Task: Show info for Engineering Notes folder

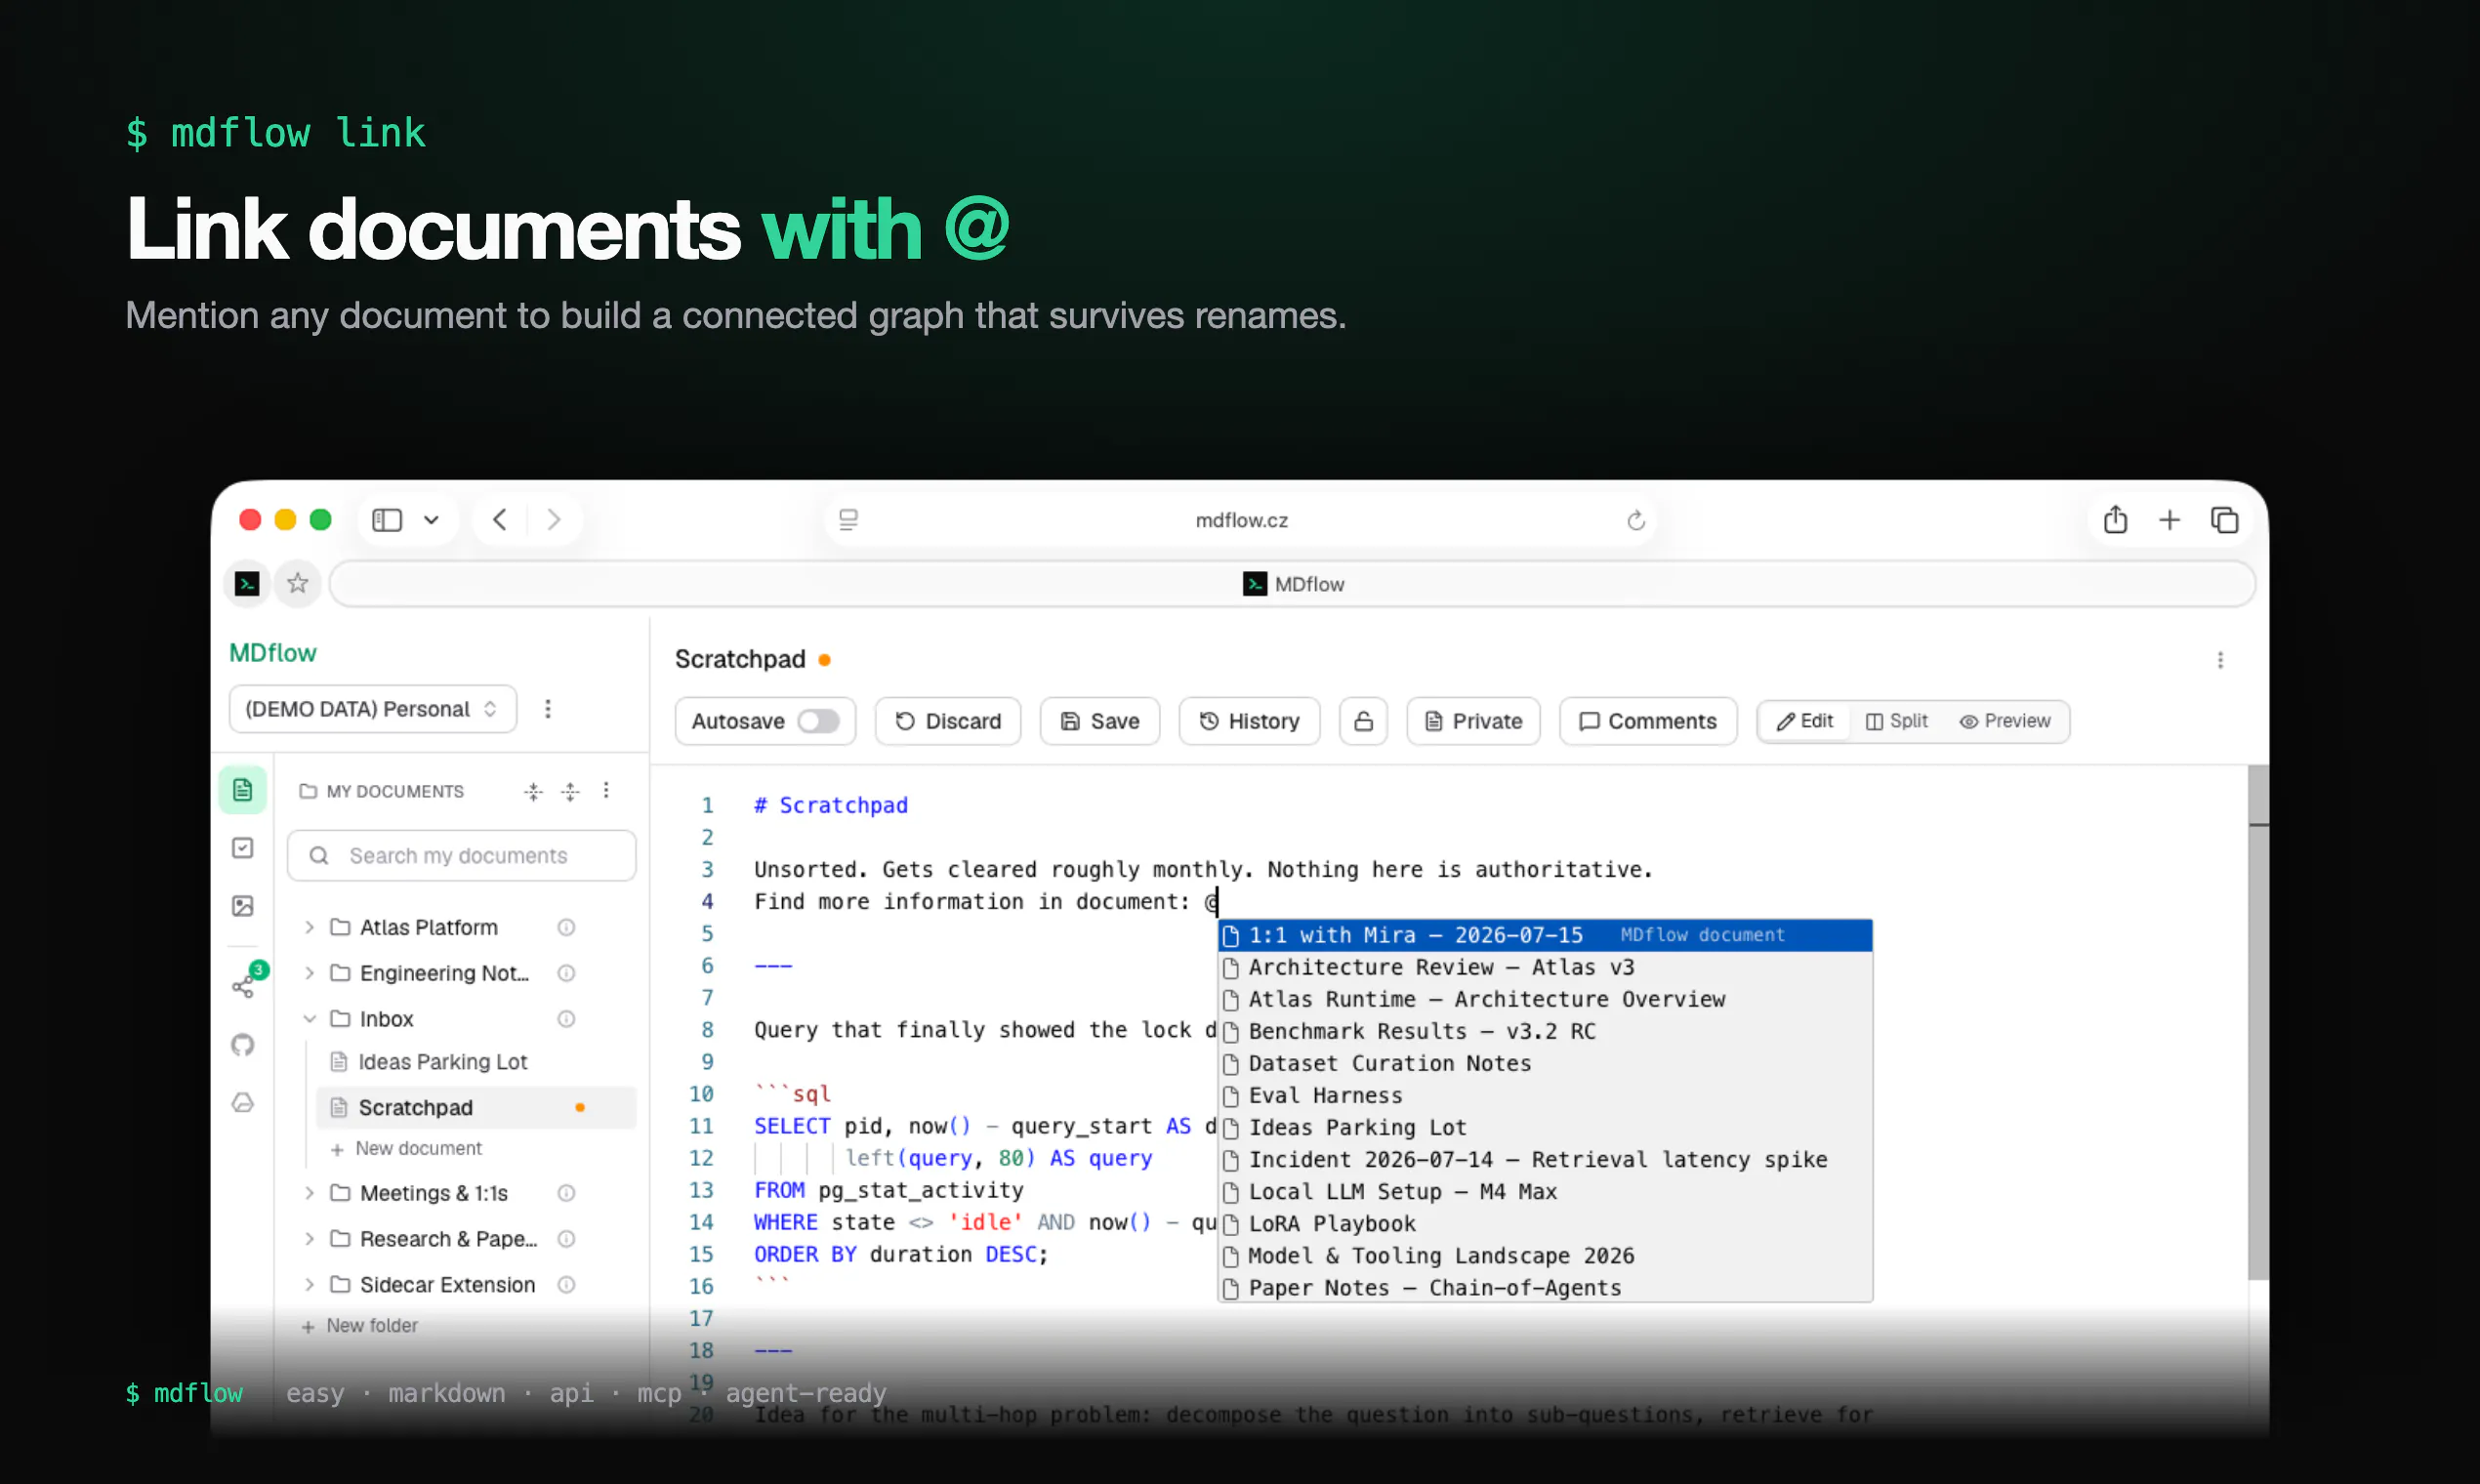Action: pyautogui.click(x=566, y=973)
